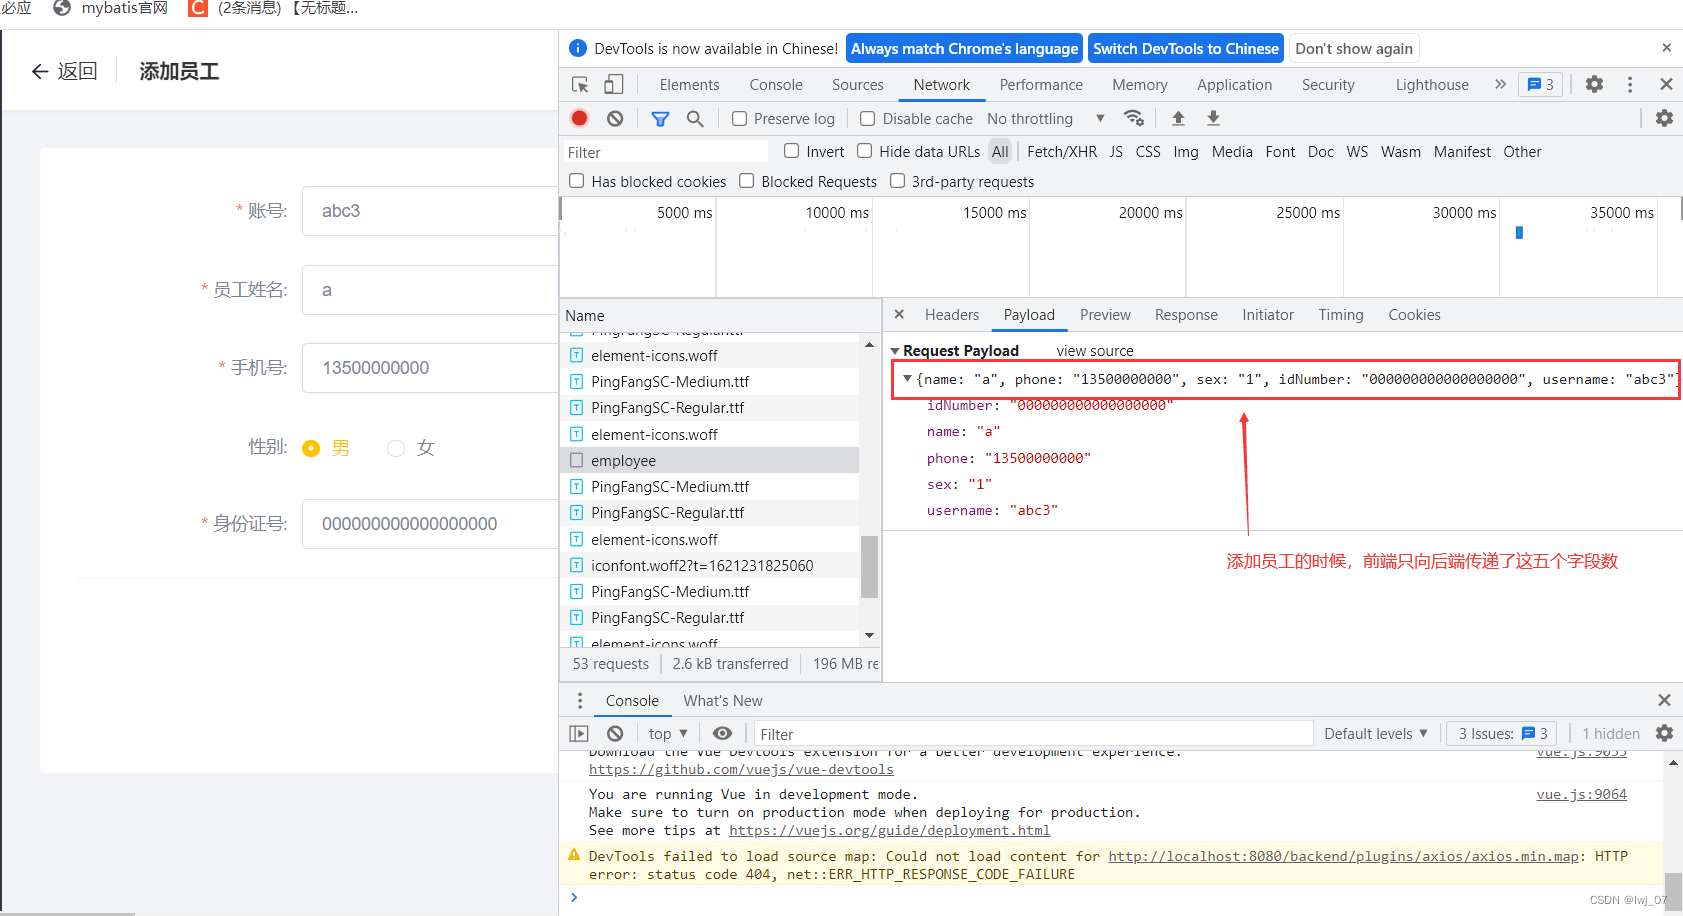
Task: Click the 账号 input field with abc3
Action: (430, 211)
